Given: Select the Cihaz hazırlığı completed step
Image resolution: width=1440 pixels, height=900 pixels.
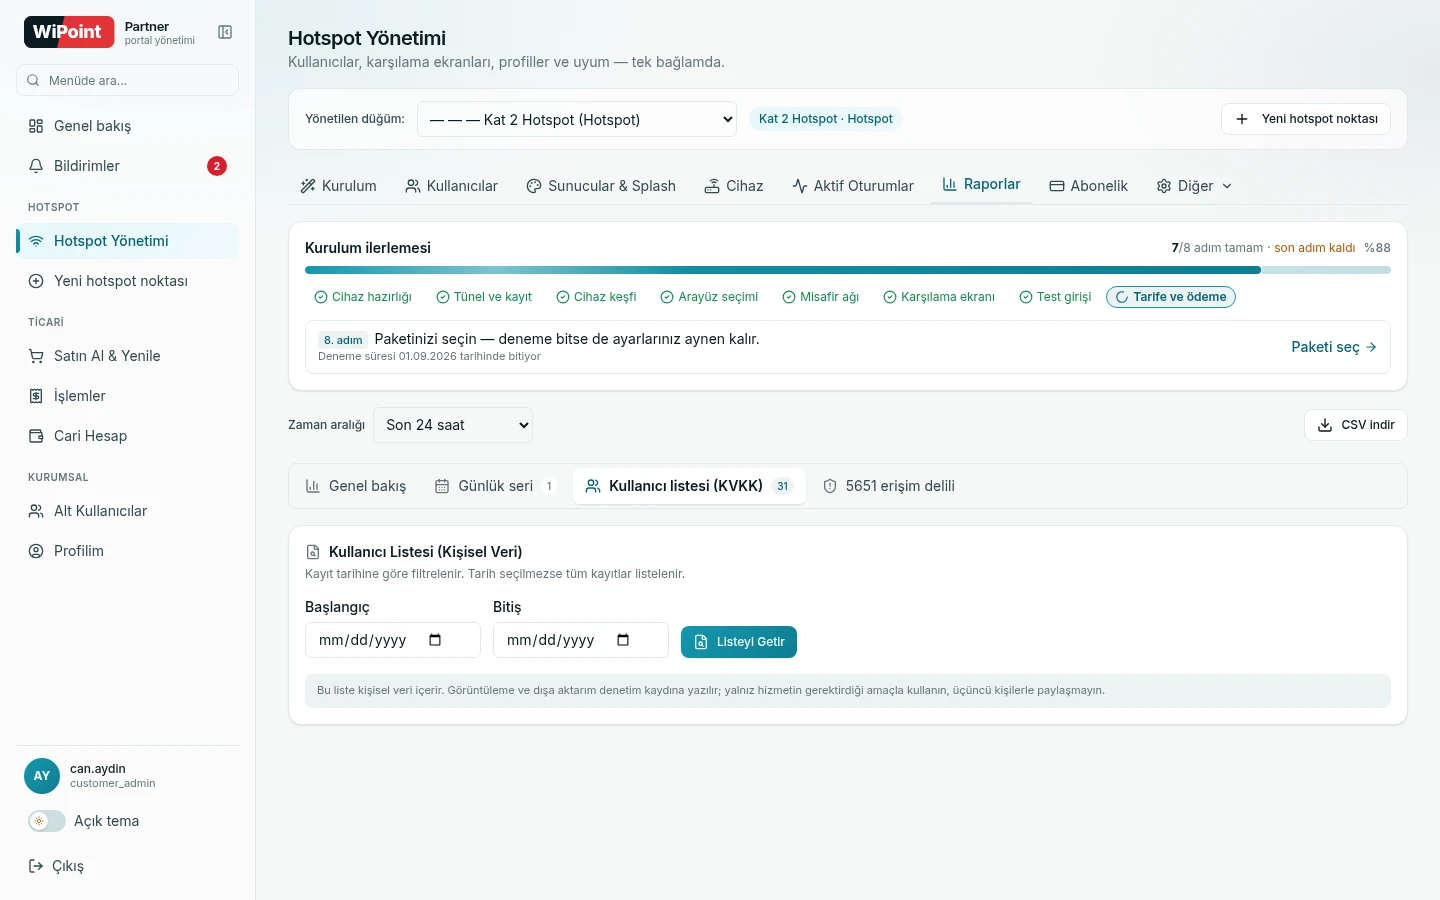Looking at the screenshot, I should pos(363,297).
